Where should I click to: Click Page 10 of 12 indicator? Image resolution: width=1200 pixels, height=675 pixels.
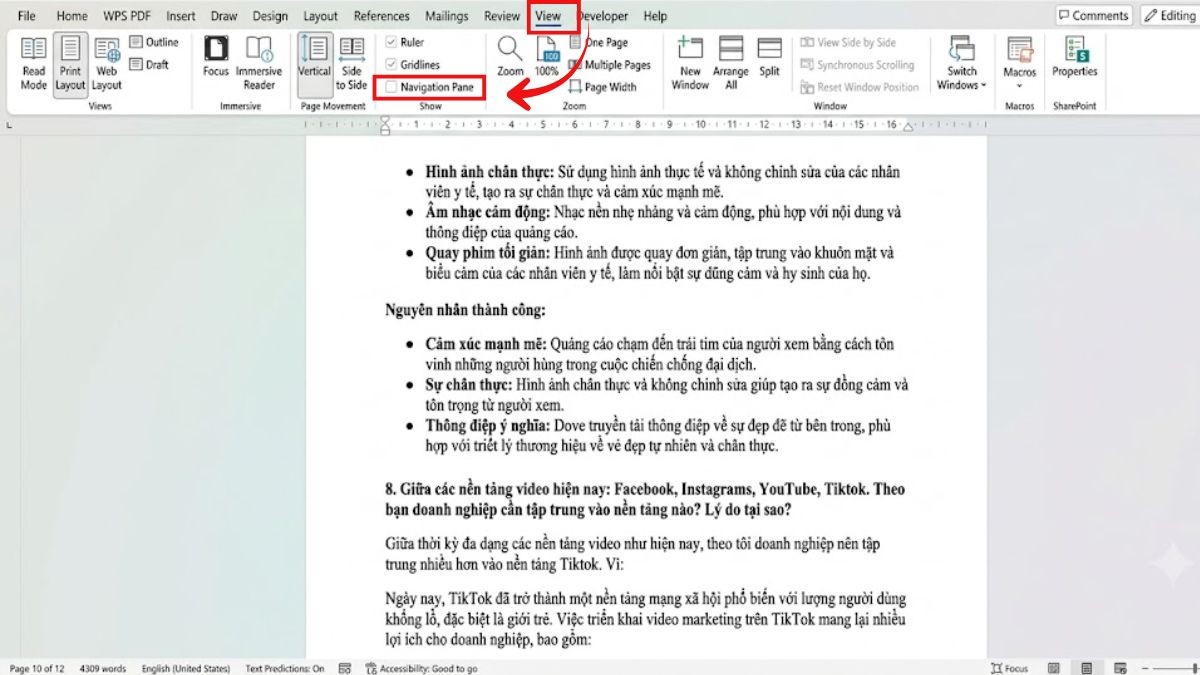tap(37, 668)
